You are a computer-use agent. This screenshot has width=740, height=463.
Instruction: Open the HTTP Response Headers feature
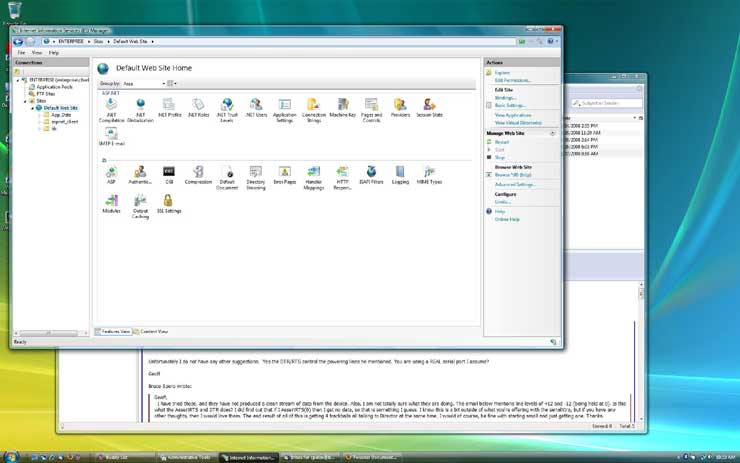(x=343, y=177)
